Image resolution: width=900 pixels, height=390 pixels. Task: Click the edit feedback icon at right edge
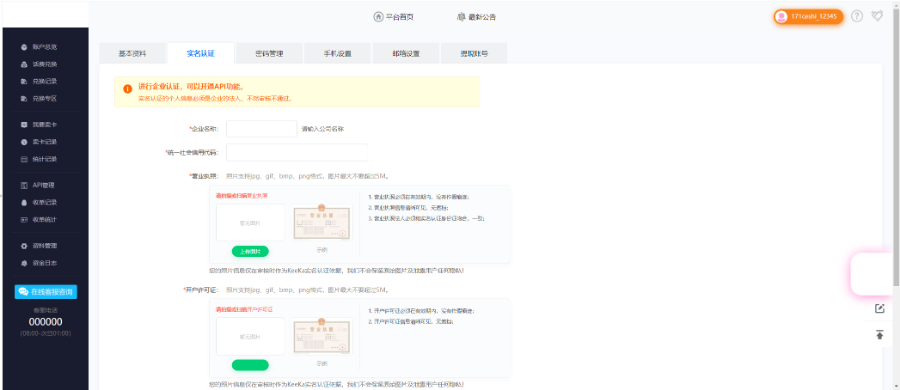tap(879, 309)
